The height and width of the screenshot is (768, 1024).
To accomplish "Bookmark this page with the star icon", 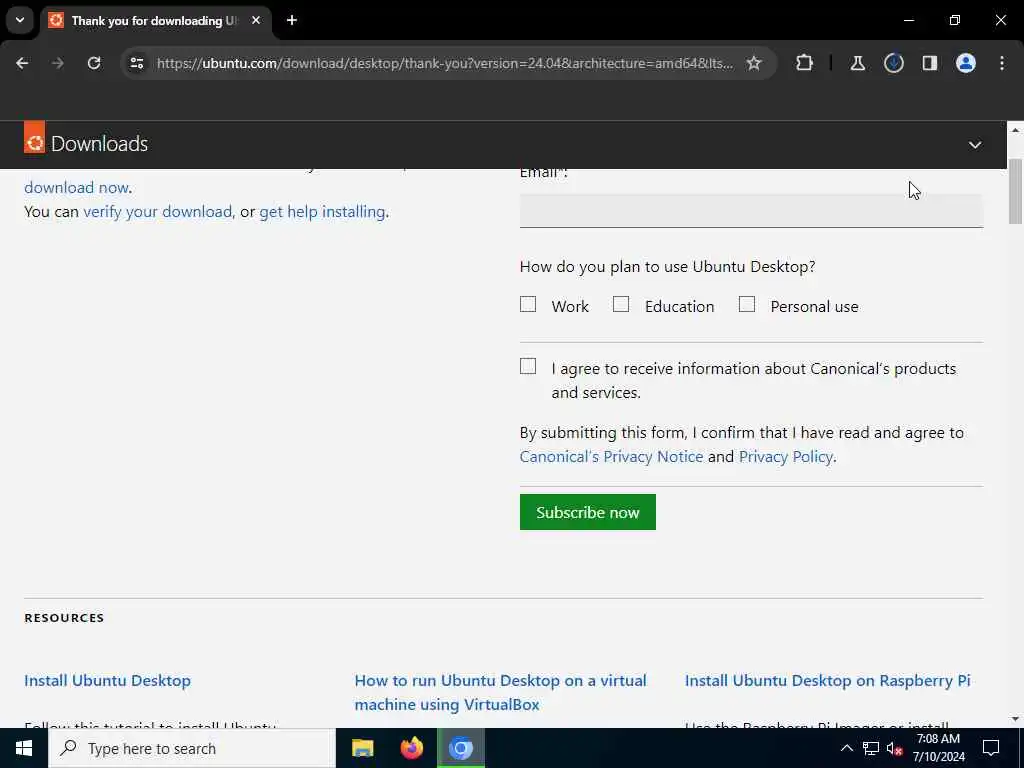I will coord(754,63).
